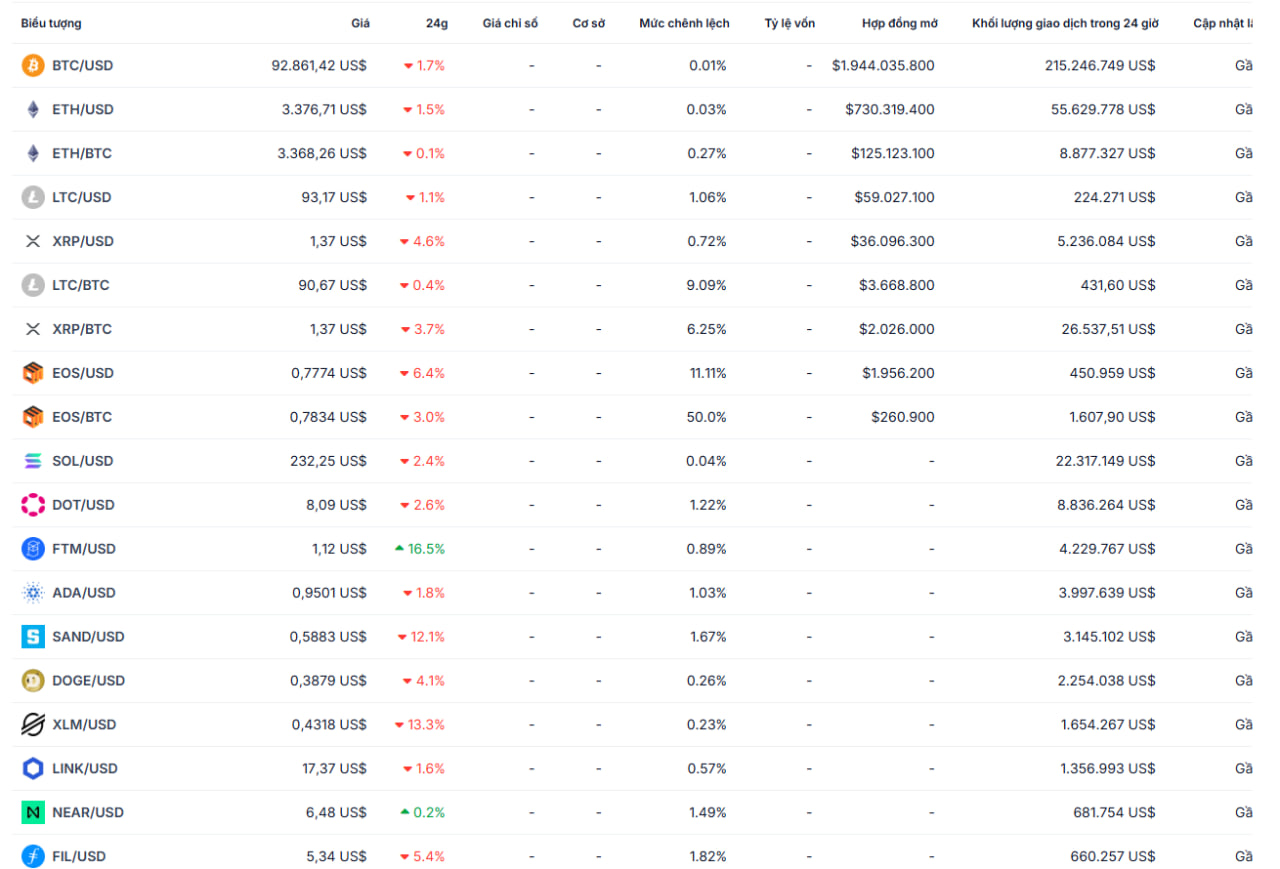Sort by the 24g change column header
The image size is (1280, 869).
(x=436, y=23)
